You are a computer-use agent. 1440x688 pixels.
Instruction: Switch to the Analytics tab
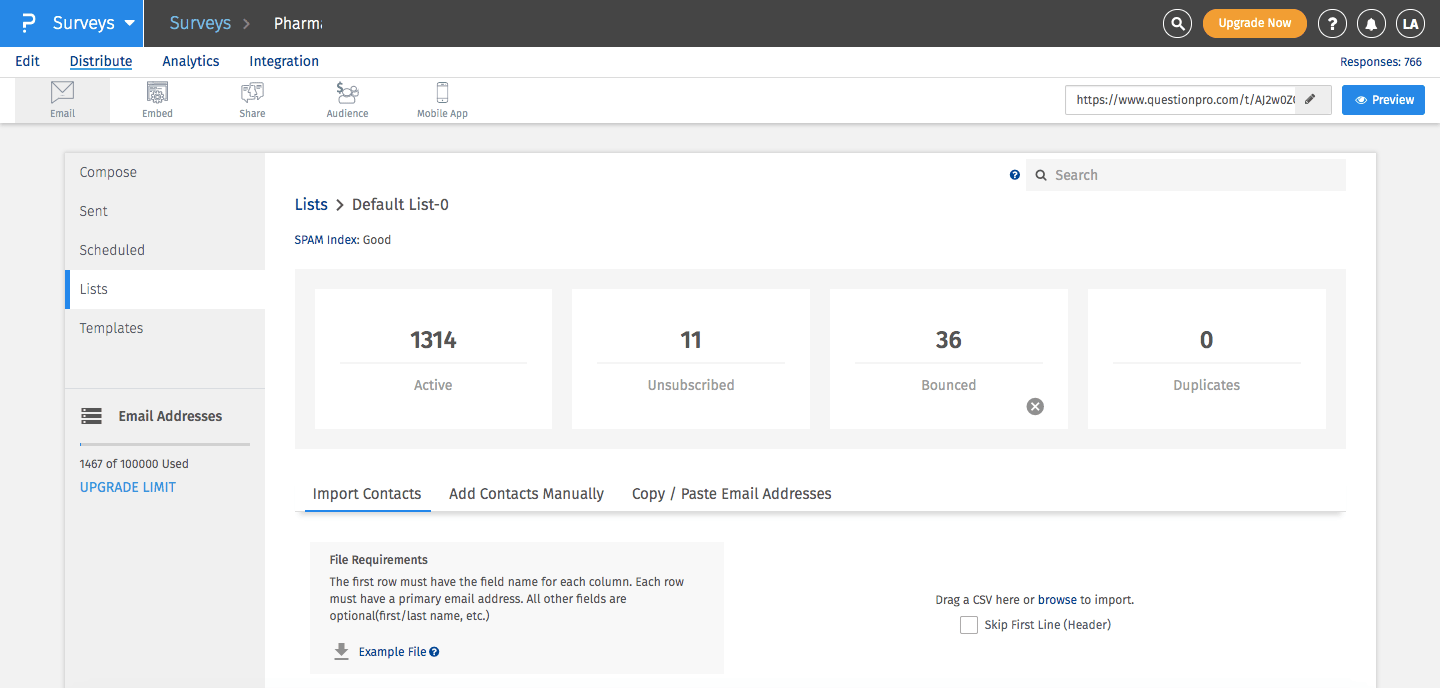click(190, 61)
